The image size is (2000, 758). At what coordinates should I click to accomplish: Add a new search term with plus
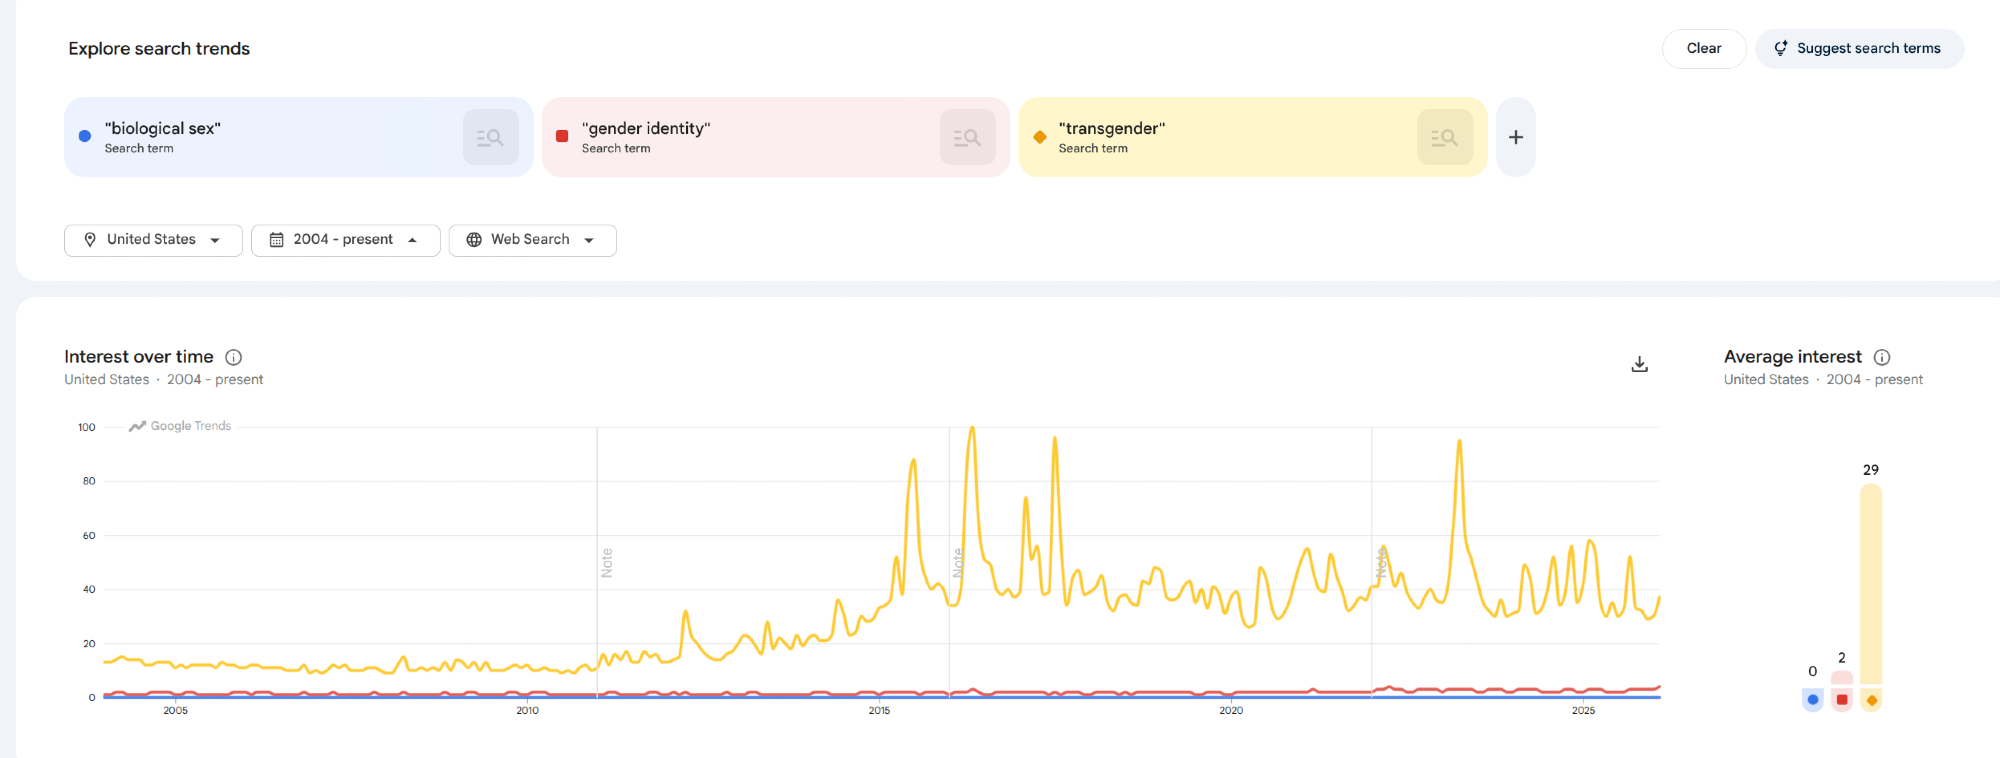(x=1516, y=138)
